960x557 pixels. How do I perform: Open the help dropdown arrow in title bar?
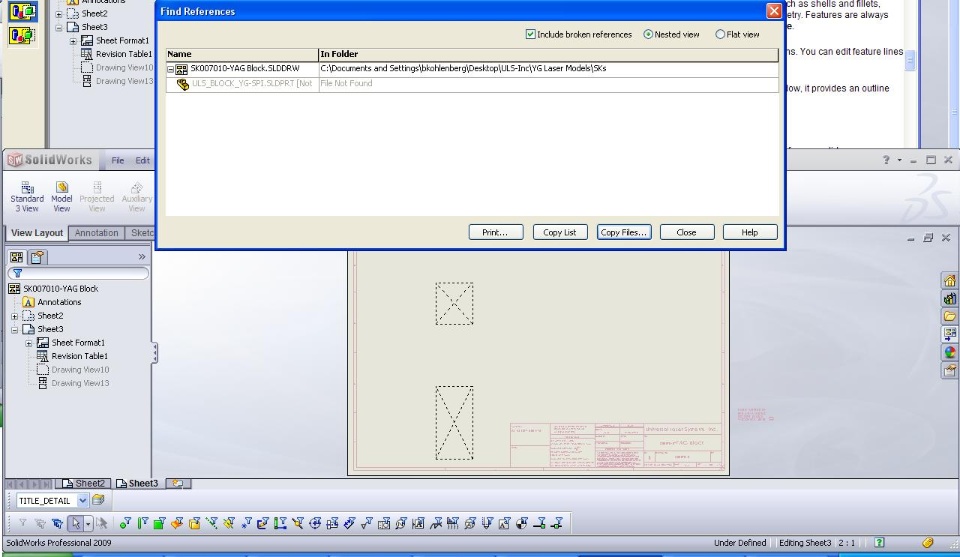(899, 160)
